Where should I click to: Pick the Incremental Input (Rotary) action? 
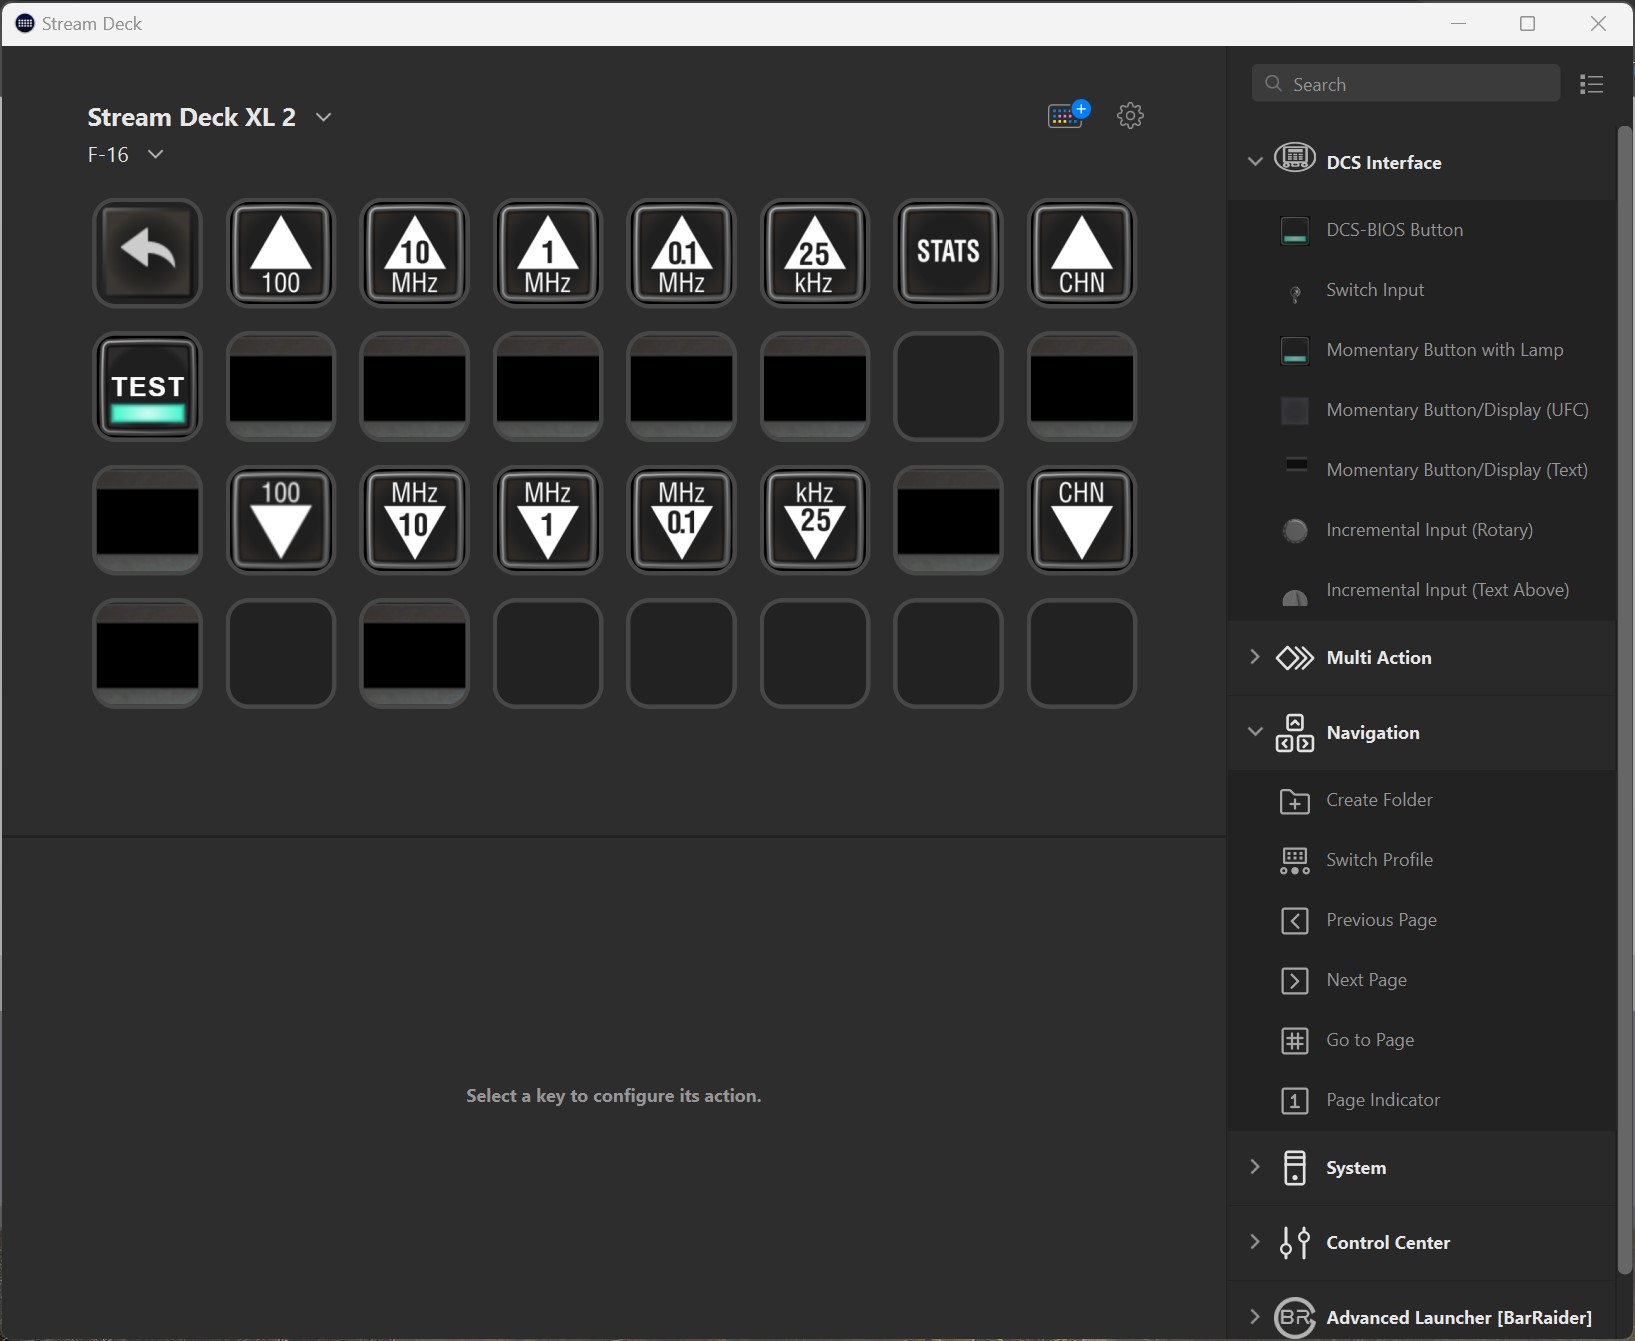[x=1429, y=530]
